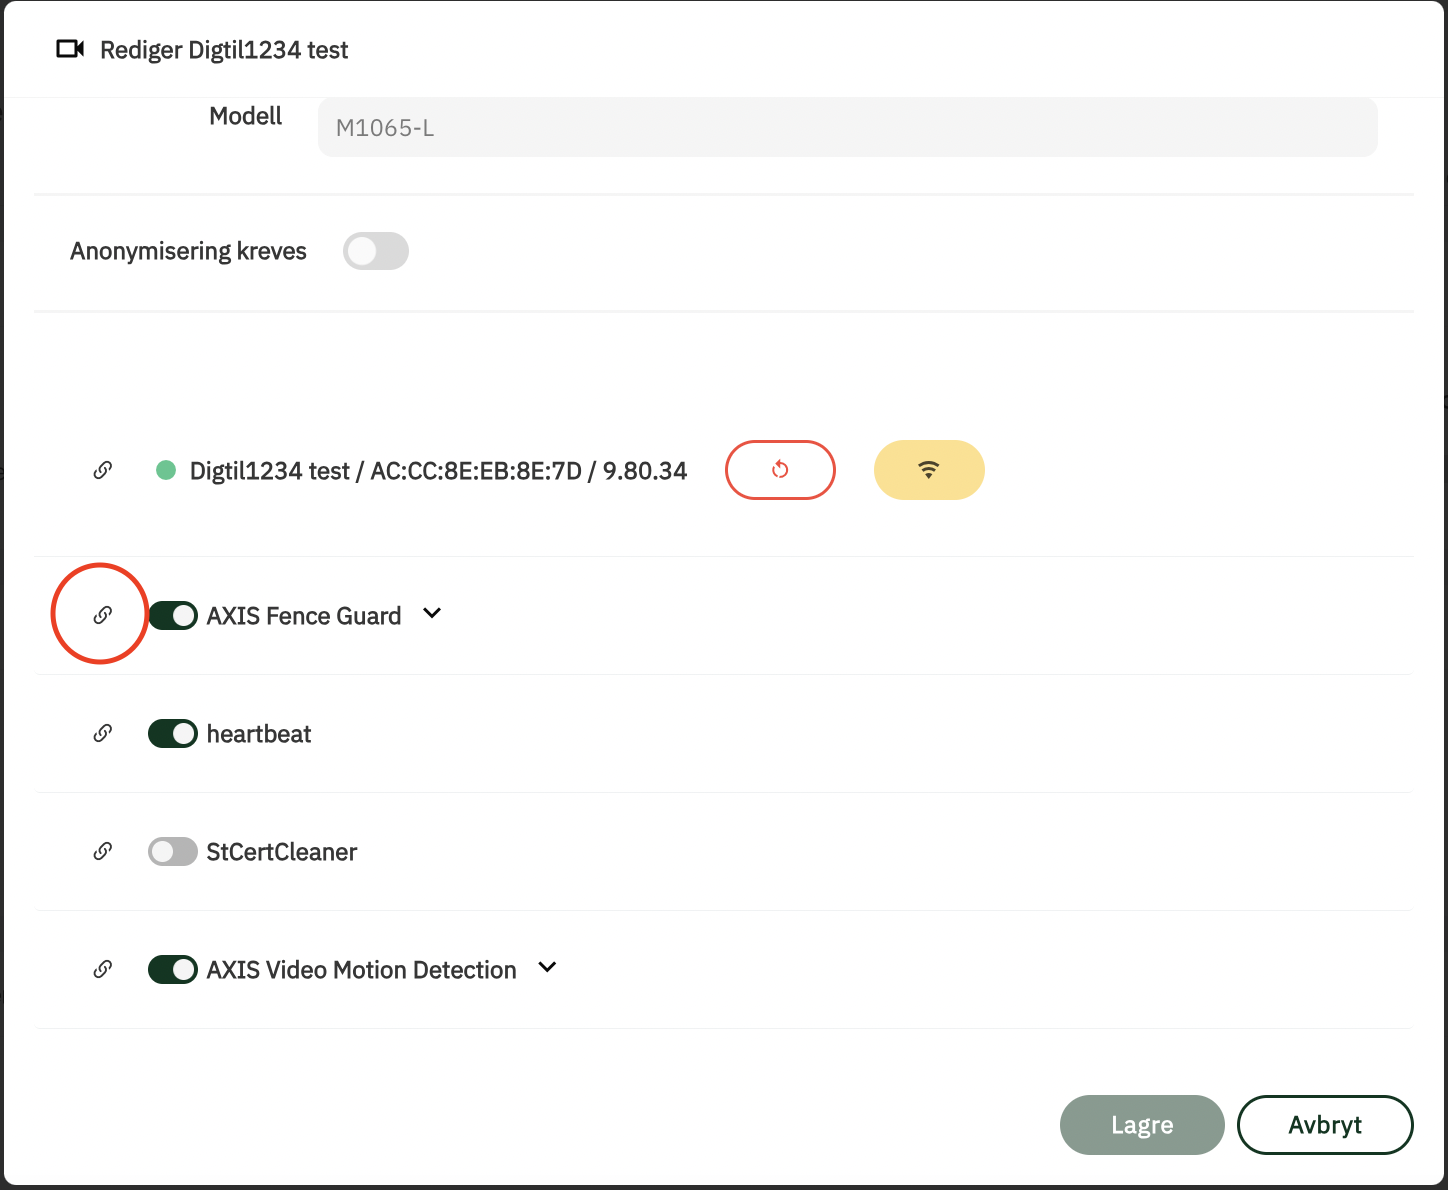Click the AXIS Video Motion Detection label
Viewport: 1448px width, 1190px height.
[362, 970]
